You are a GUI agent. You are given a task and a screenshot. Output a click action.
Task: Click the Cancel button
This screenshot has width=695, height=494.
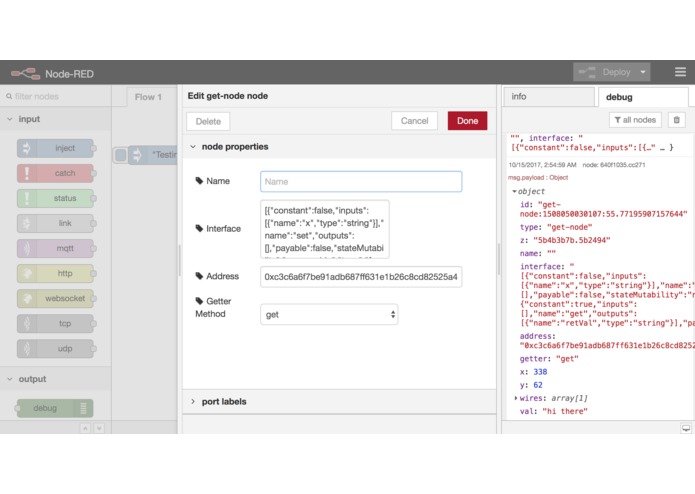pos(414,121)
